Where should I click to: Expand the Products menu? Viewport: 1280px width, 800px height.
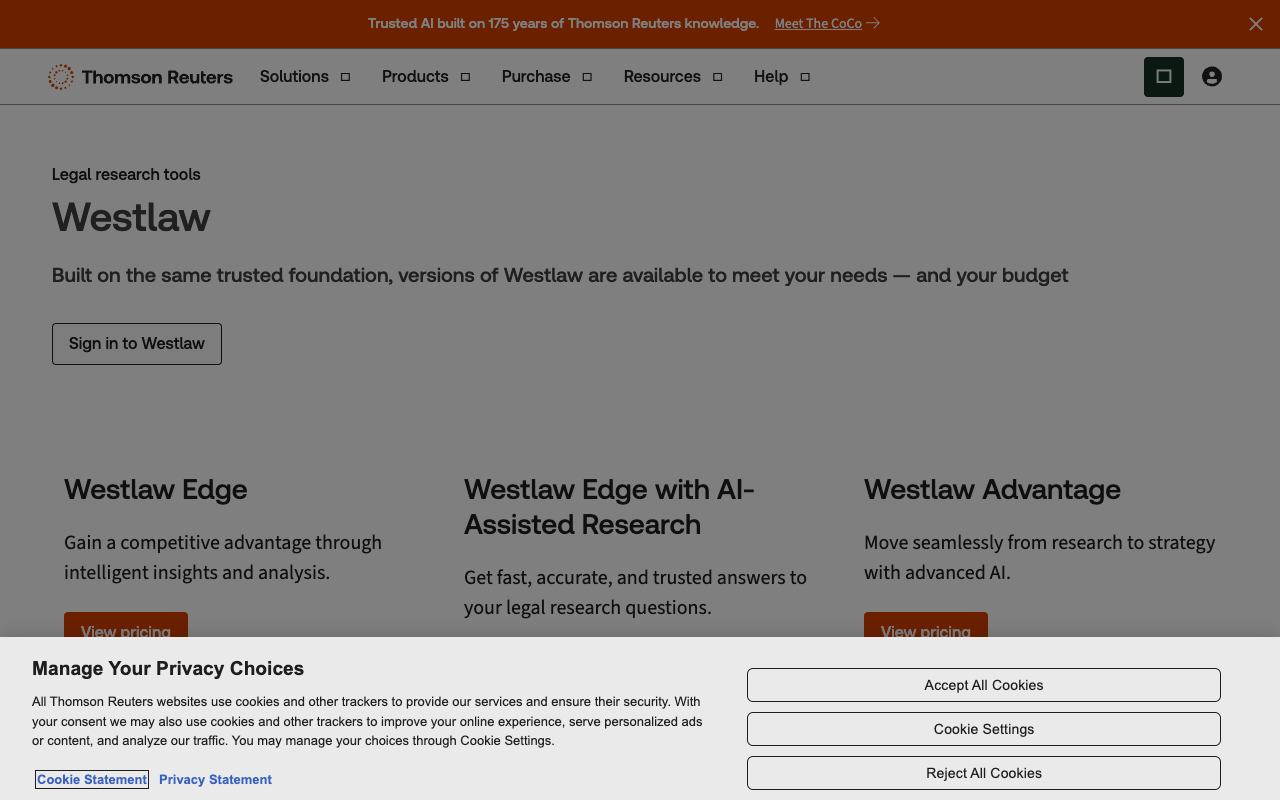tap(426, 77)
